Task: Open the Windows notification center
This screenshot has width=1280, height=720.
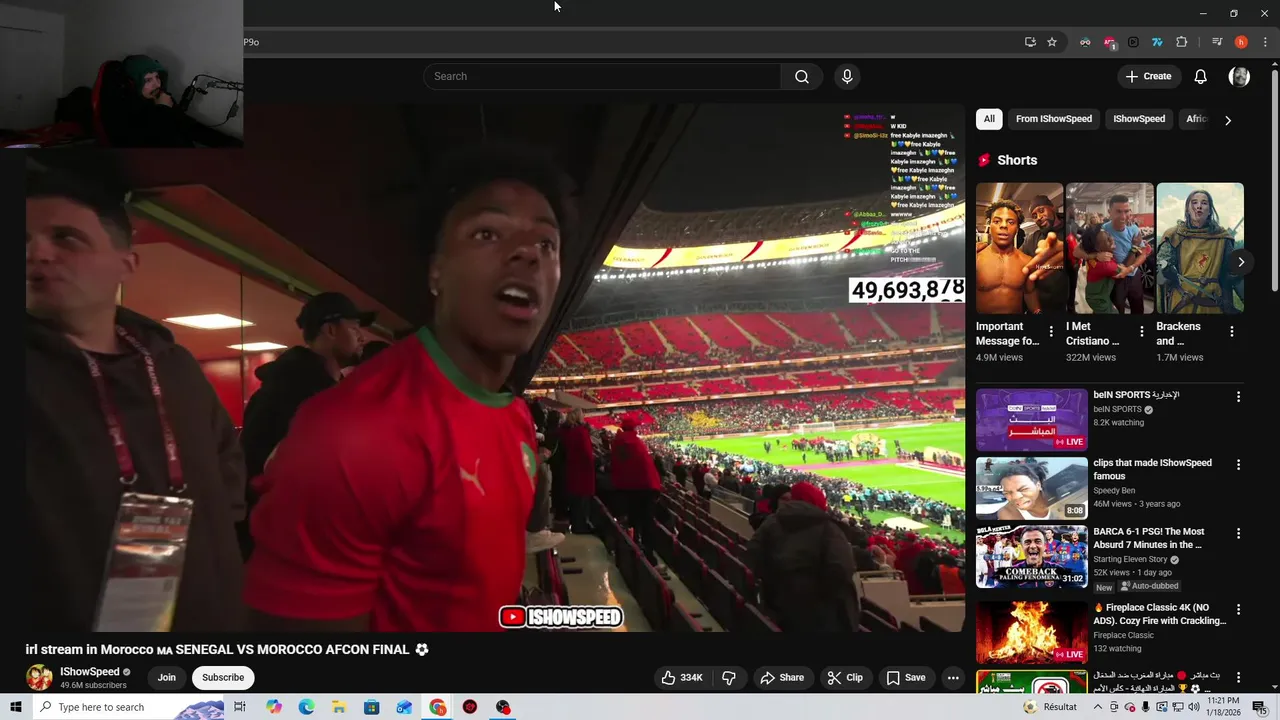Action: click(x=1259, y=707)
